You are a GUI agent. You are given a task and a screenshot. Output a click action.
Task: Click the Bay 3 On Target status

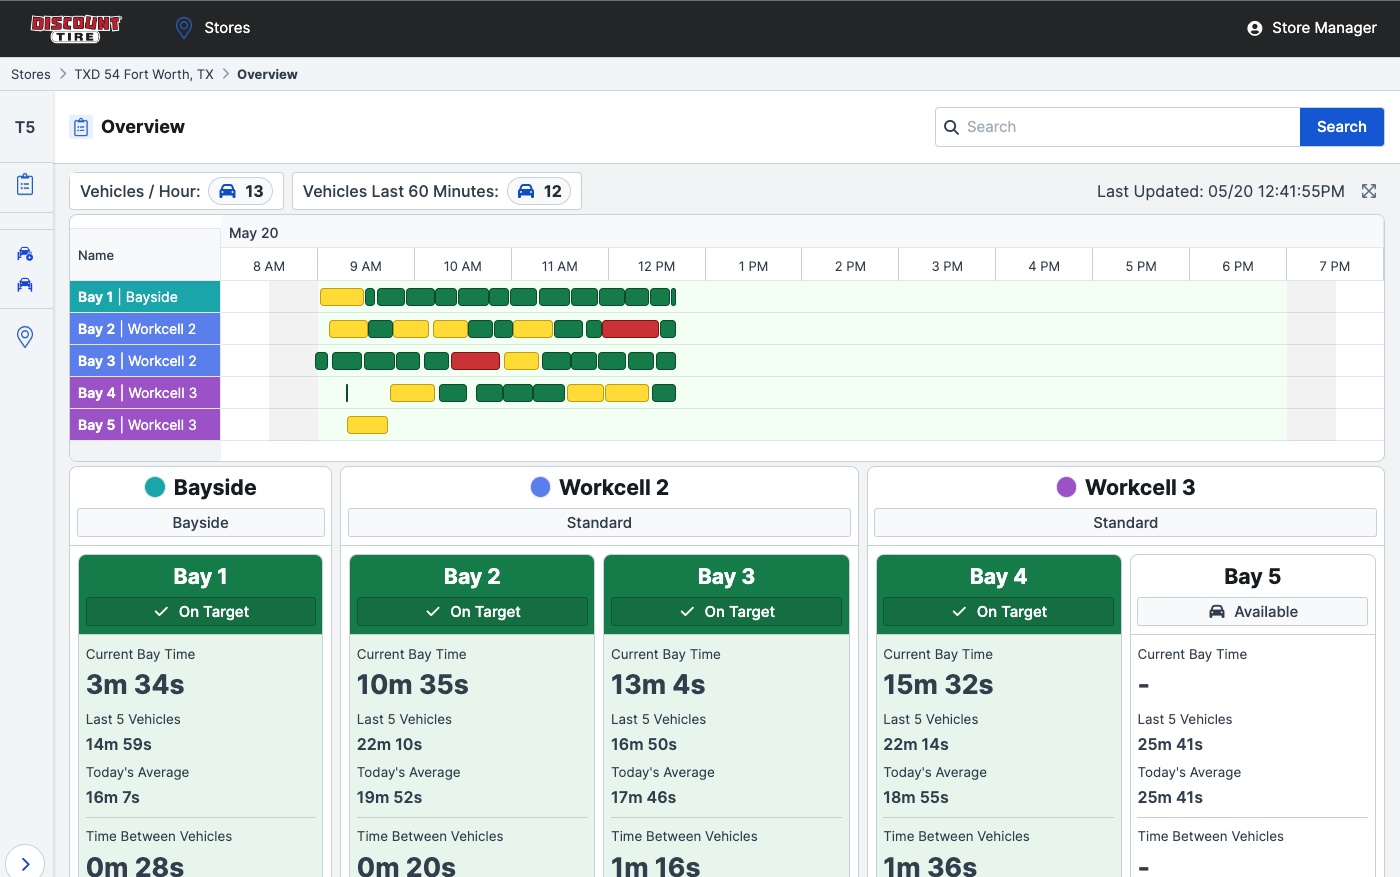(726, 612)
